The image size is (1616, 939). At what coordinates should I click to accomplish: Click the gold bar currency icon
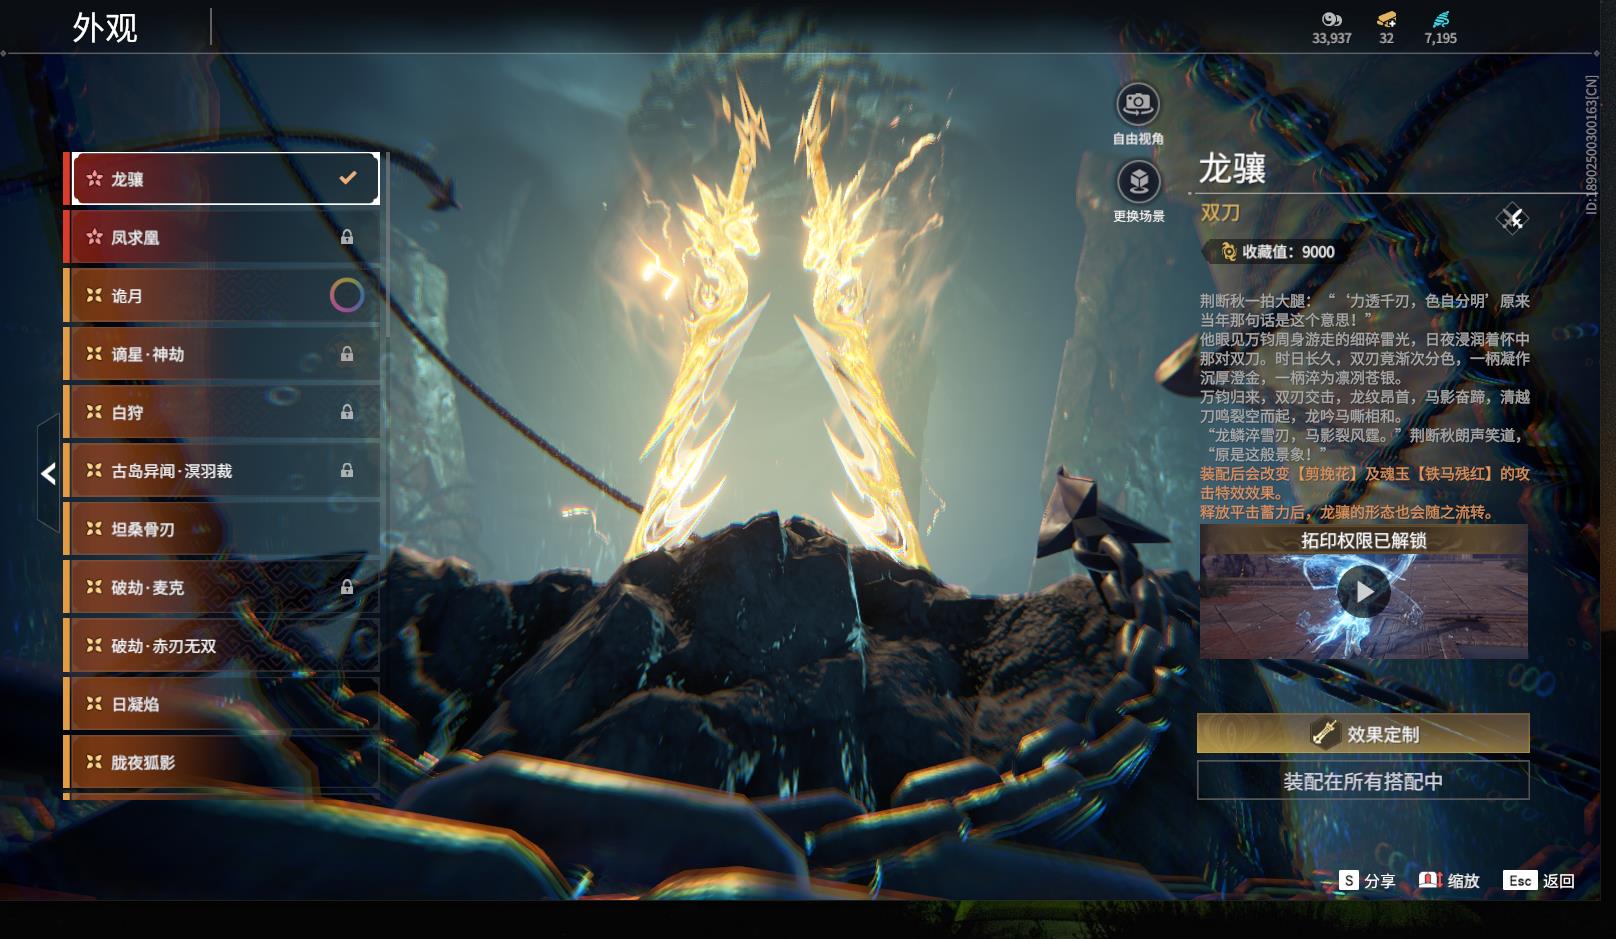coord(1386,19)
